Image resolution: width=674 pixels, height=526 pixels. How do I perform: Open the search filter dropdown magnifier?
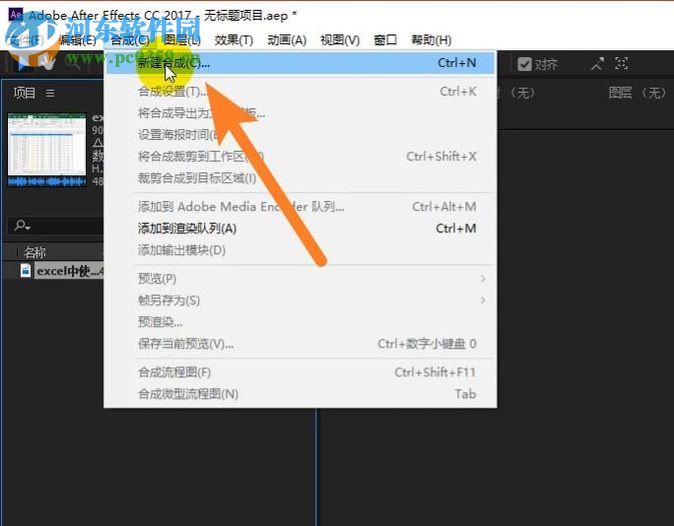click(21, 225)
